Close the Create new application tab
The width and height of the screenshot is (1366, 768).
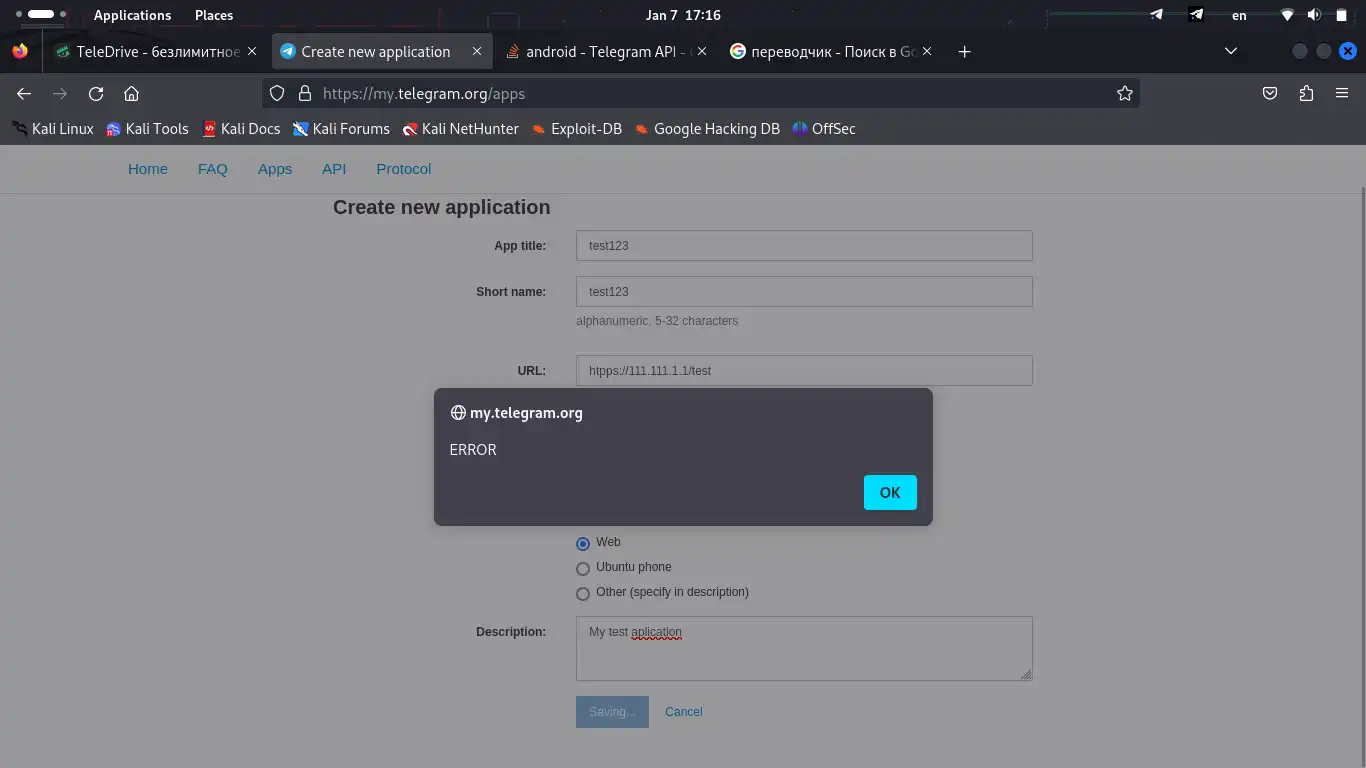click(x=477, y=51)
